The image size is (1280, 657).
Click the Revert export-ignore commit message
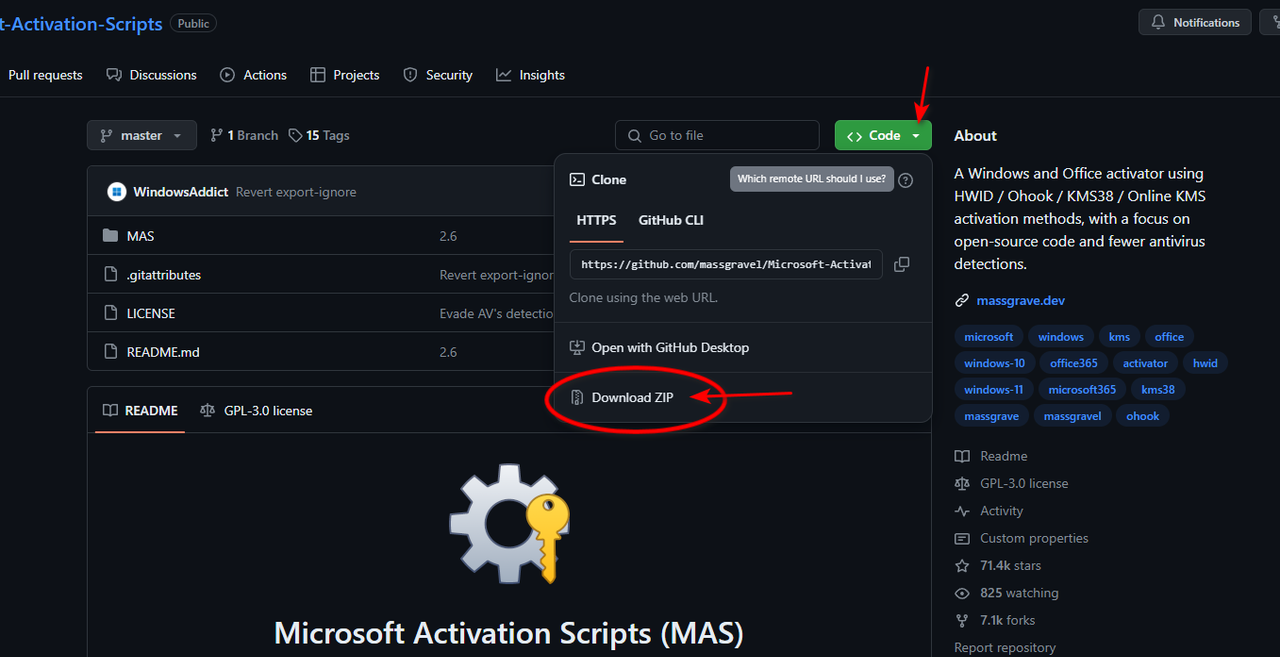[x=296, y=192]
